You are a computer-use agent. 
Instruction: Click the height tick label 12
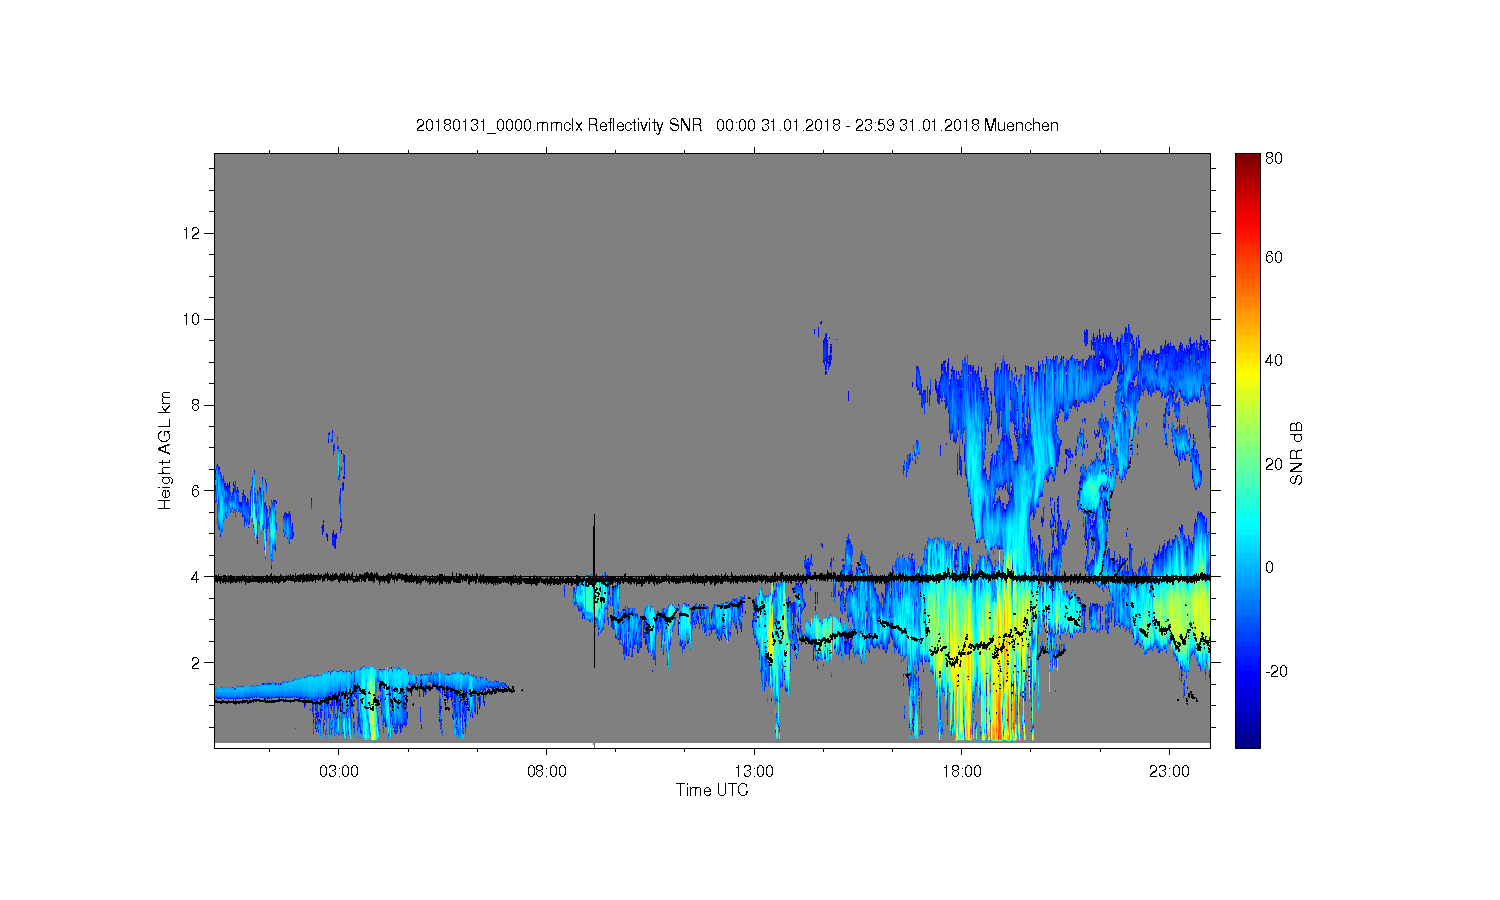pos(192,233)
